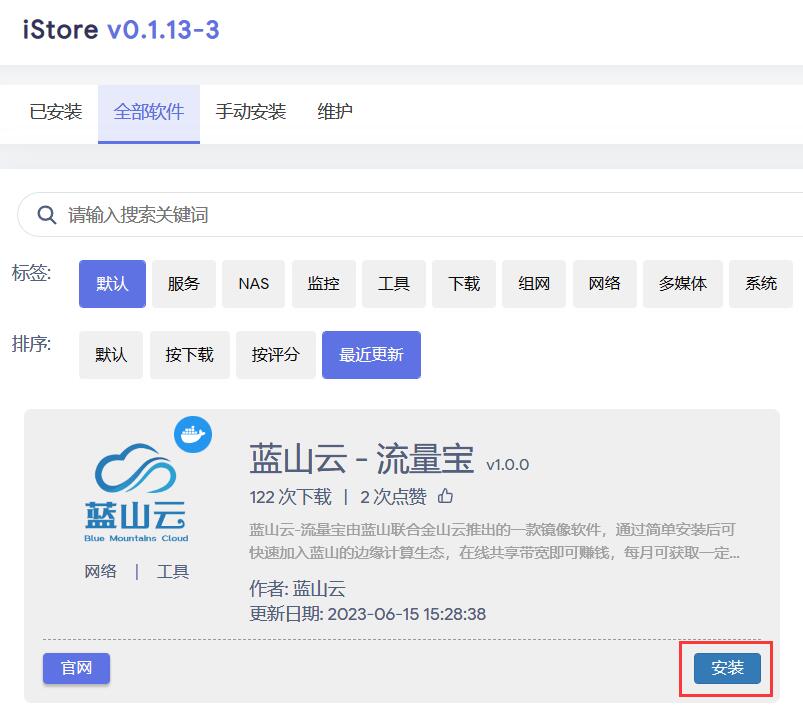Click the 官网 button
Screen dimensions: 803x714
click(x=76, y=668)
